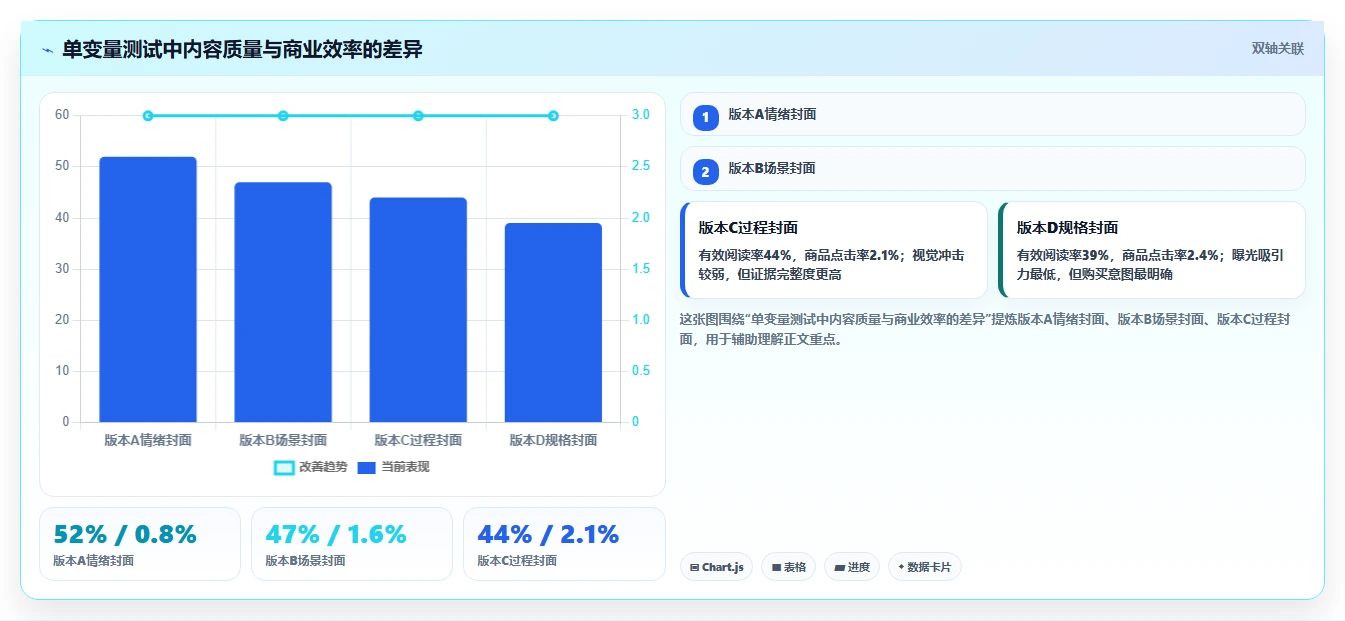Screen dimensions: 1345x621
Task: Click the text 有效阅读率44% in 版本C card
Action: 746,256
